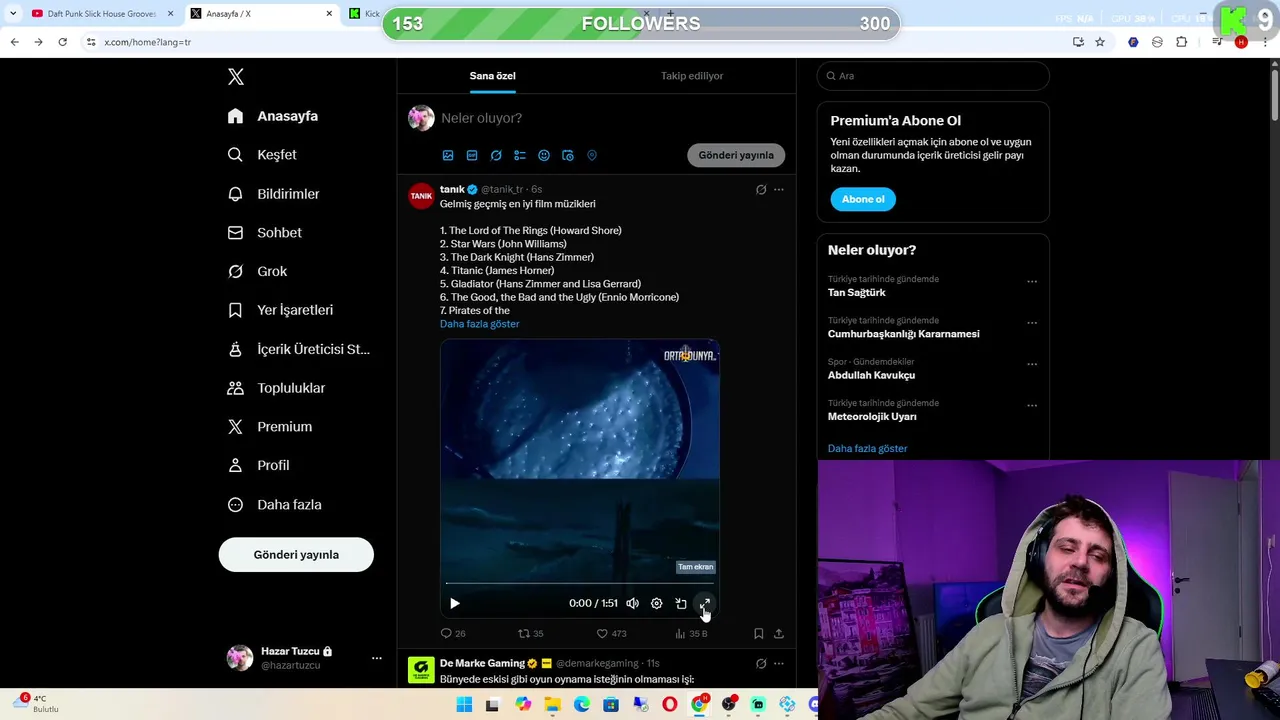Toggle picture-in-picture on video
The width and height of the screenshot is (1280, 720).
[681, 603]
